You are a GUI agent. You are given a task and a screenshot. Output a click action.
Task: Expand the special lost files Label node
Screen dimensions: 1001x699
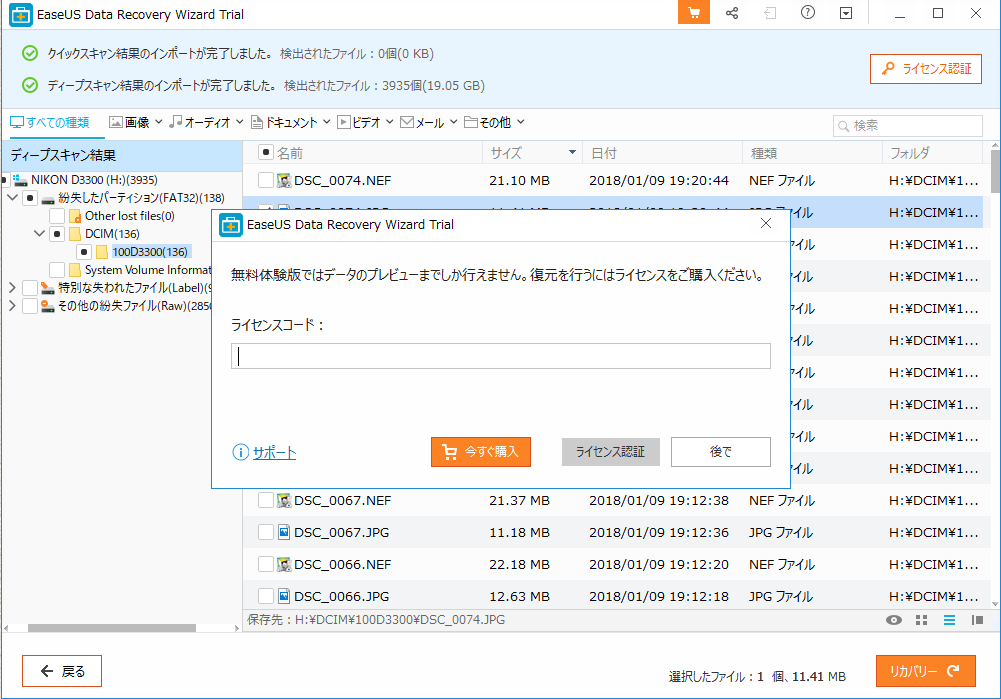(12, 288)
